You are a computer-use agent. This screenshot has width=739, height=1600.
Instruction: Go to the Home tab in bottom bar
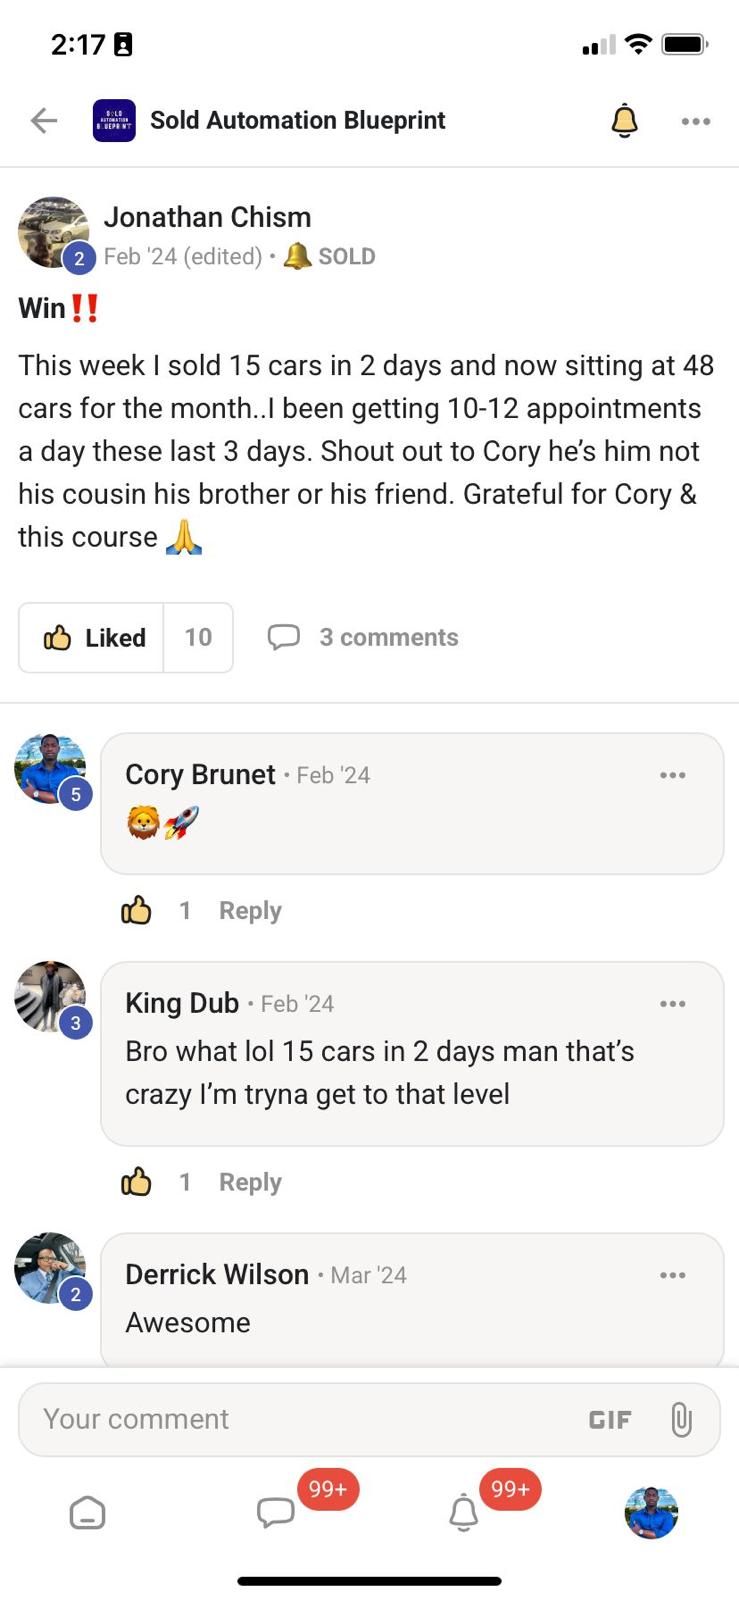coord(87,1513)
